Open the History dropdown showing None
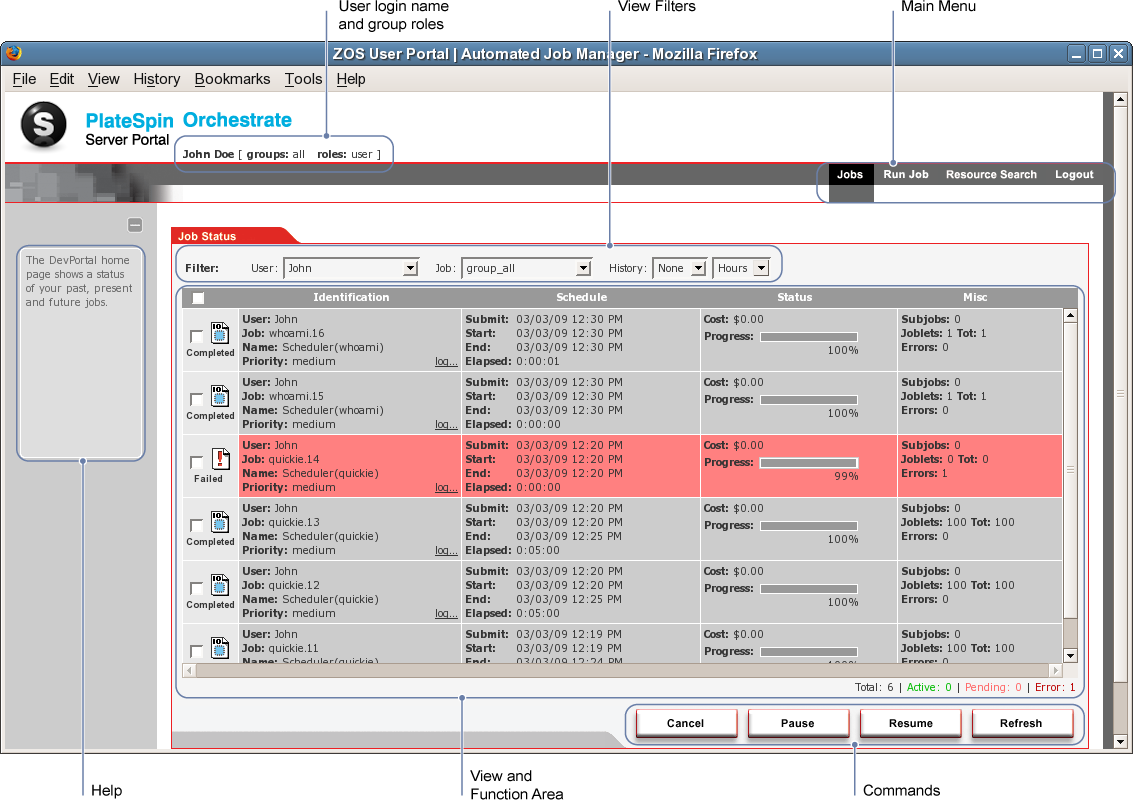This screenshot has width=1133, height=800. pos(679,268)
